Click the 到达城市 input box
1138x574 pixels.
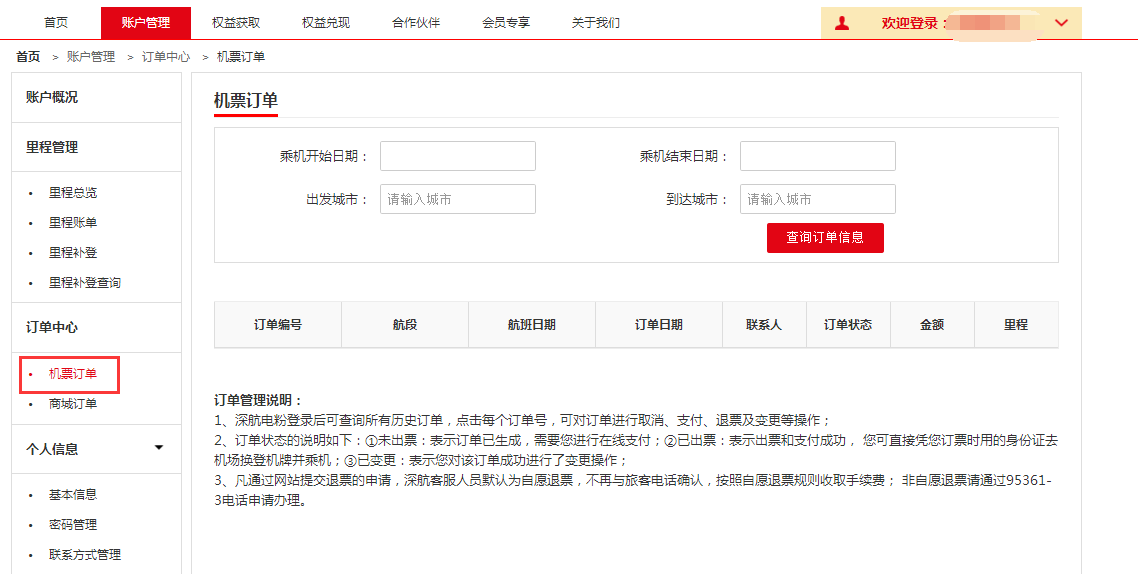coord(817,199)
